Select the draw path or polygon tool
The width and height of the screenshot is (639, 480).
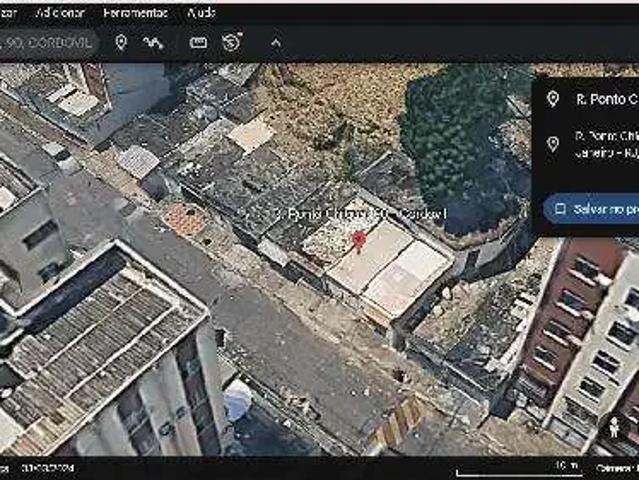point(153,42)
